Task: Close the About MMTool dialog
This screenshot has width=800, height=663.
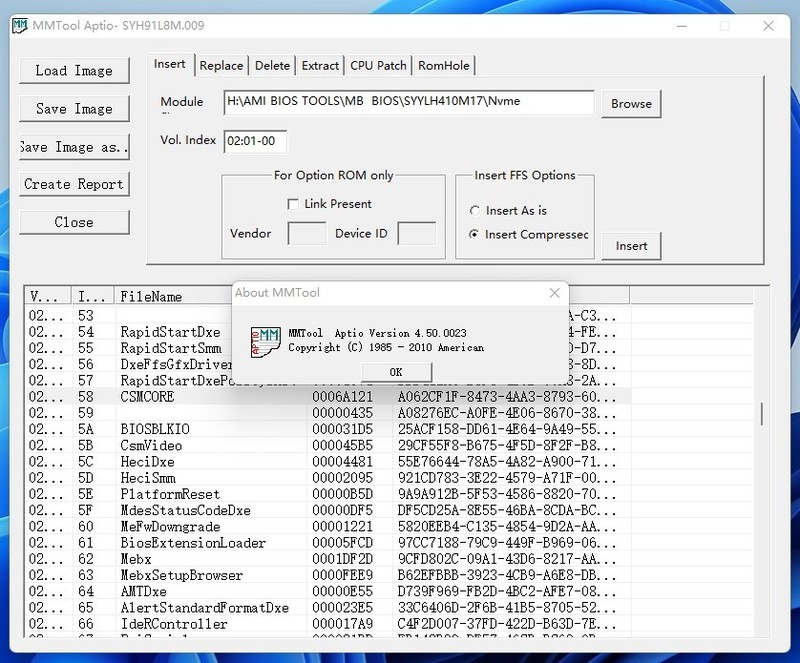Action: pos(555,293)
